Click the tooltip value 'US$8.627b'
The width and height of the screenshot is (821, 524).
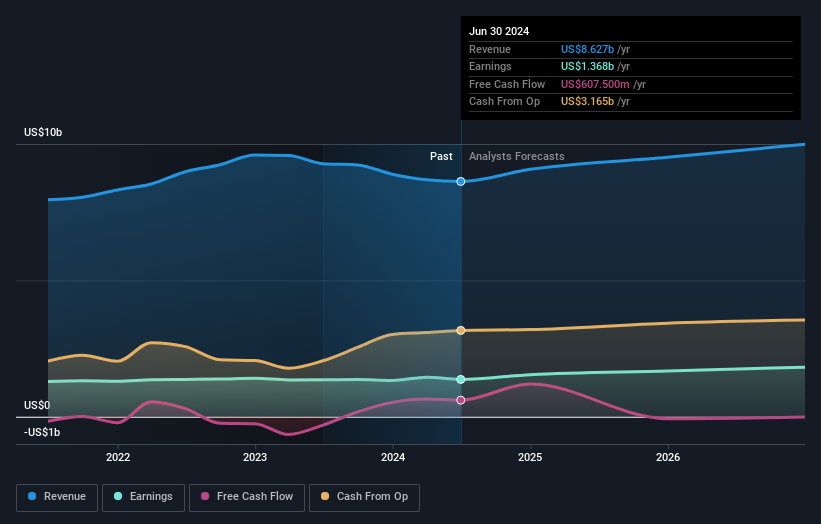[587, 49]
